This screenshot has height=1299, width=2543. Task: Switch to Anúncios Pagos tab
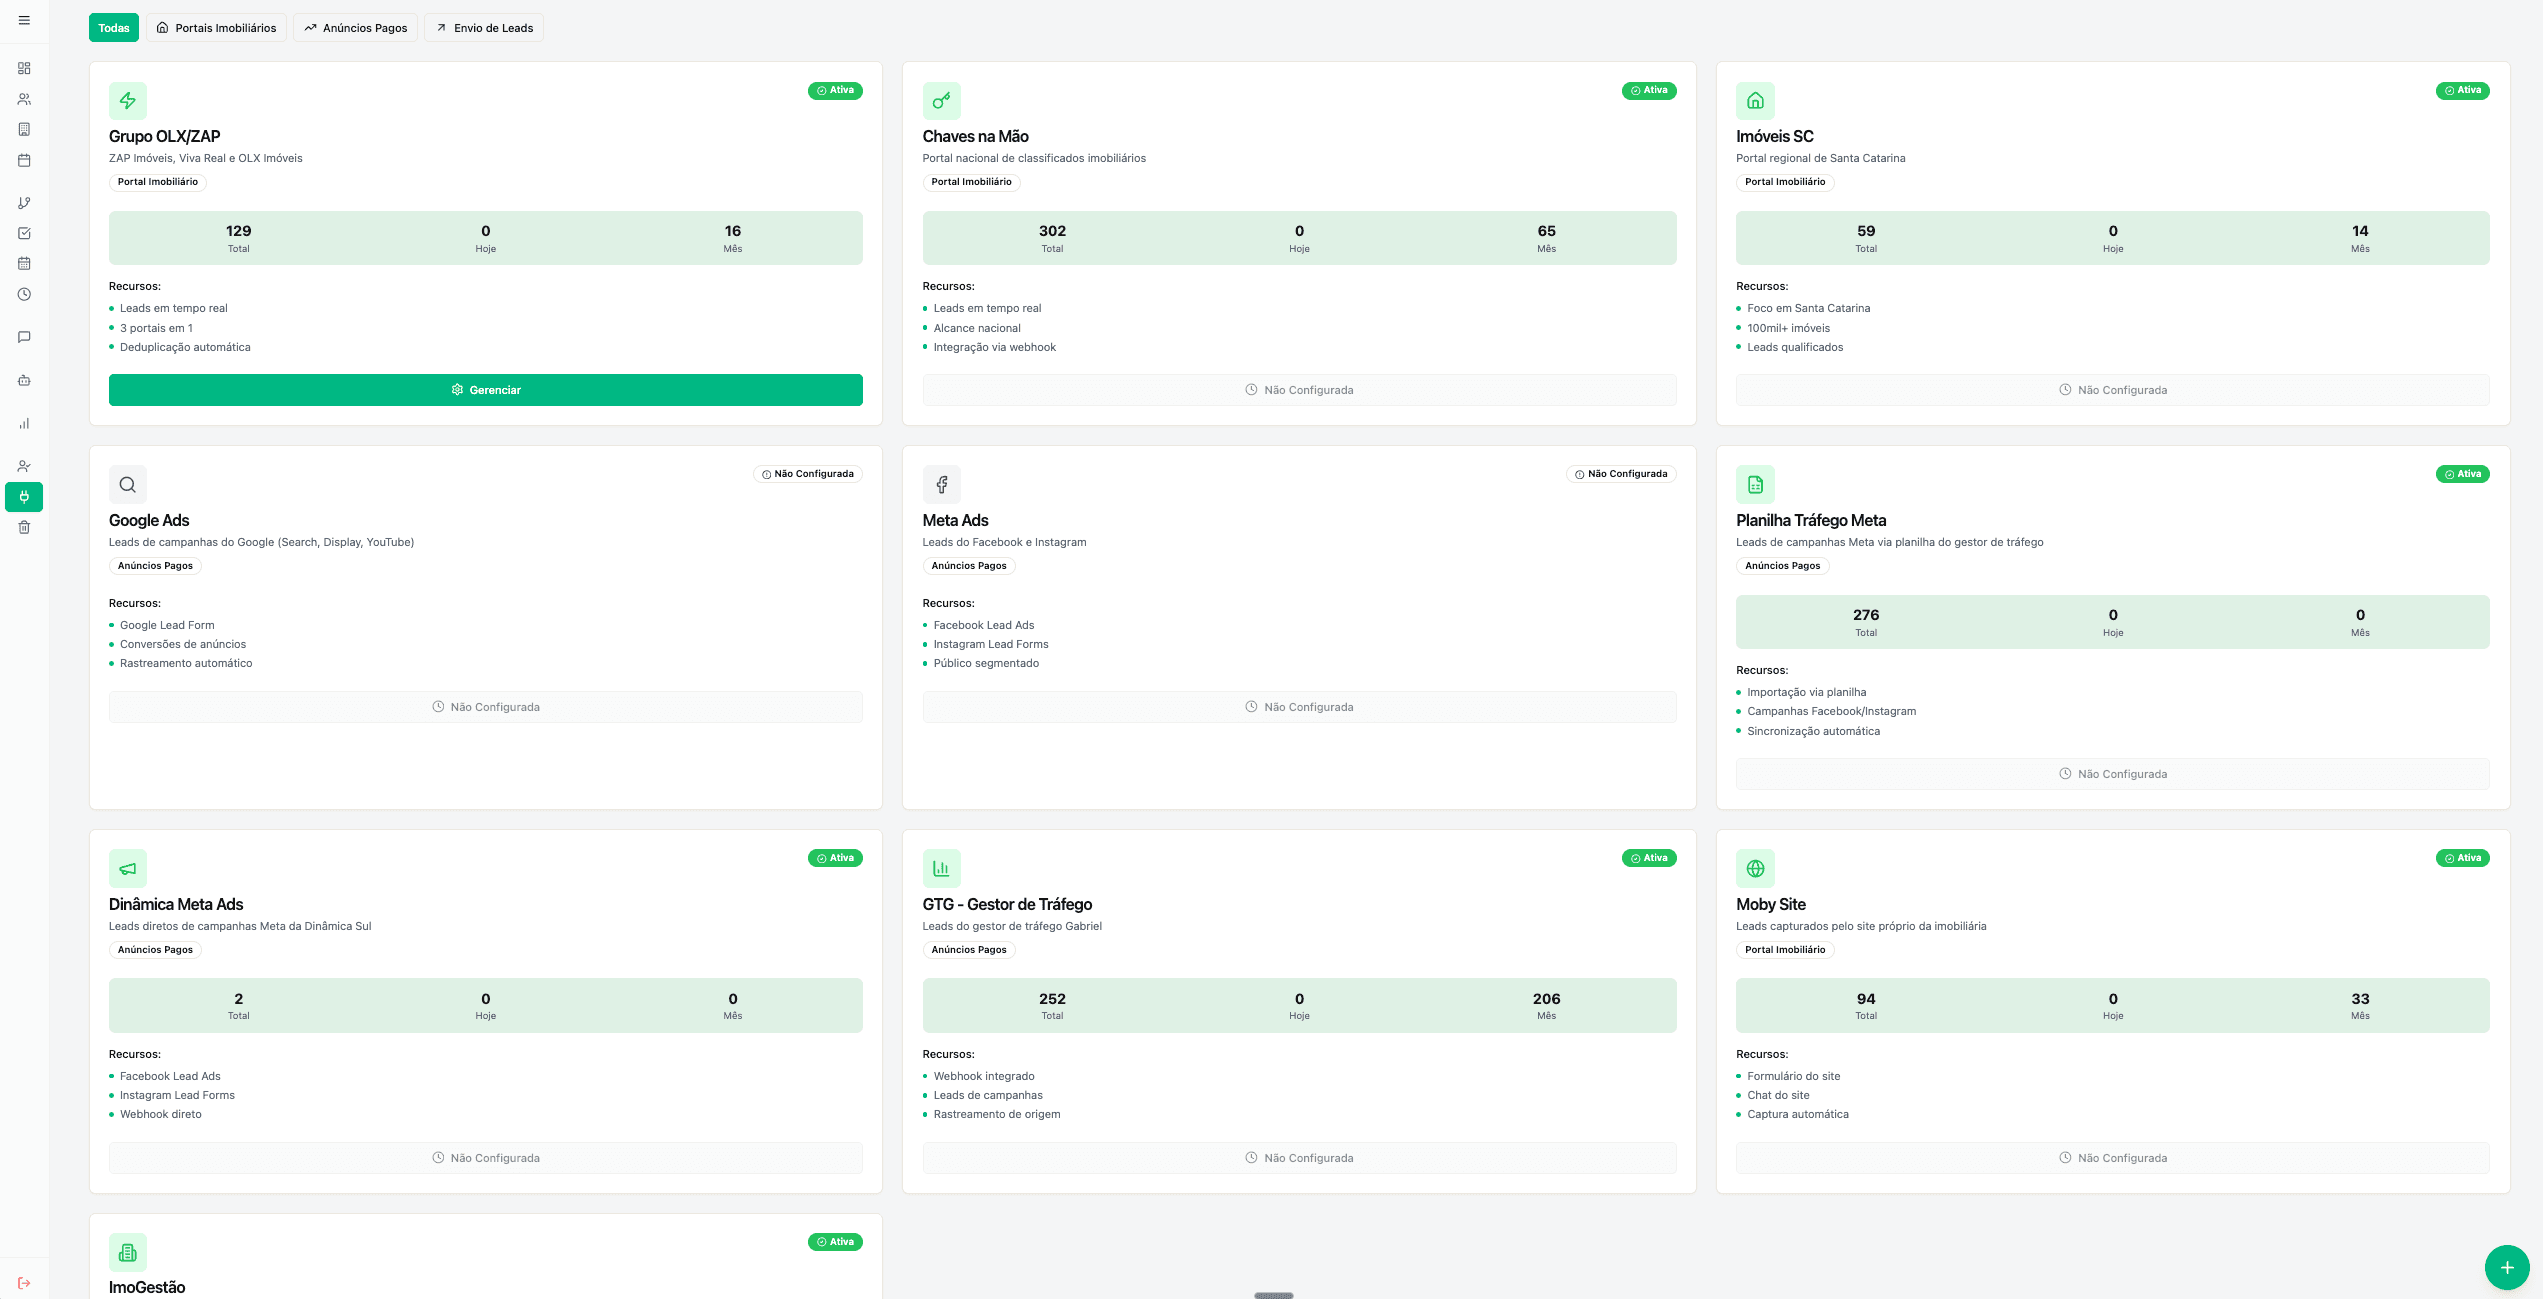(355, 28)
